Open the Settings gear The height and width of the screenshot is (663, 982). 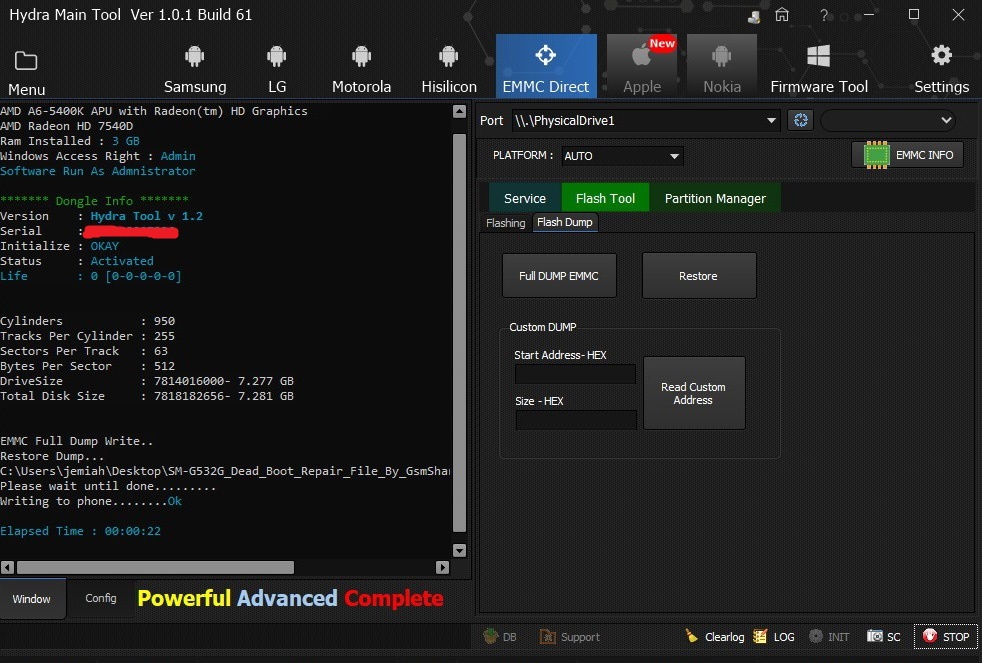click(x=941, y=68)
